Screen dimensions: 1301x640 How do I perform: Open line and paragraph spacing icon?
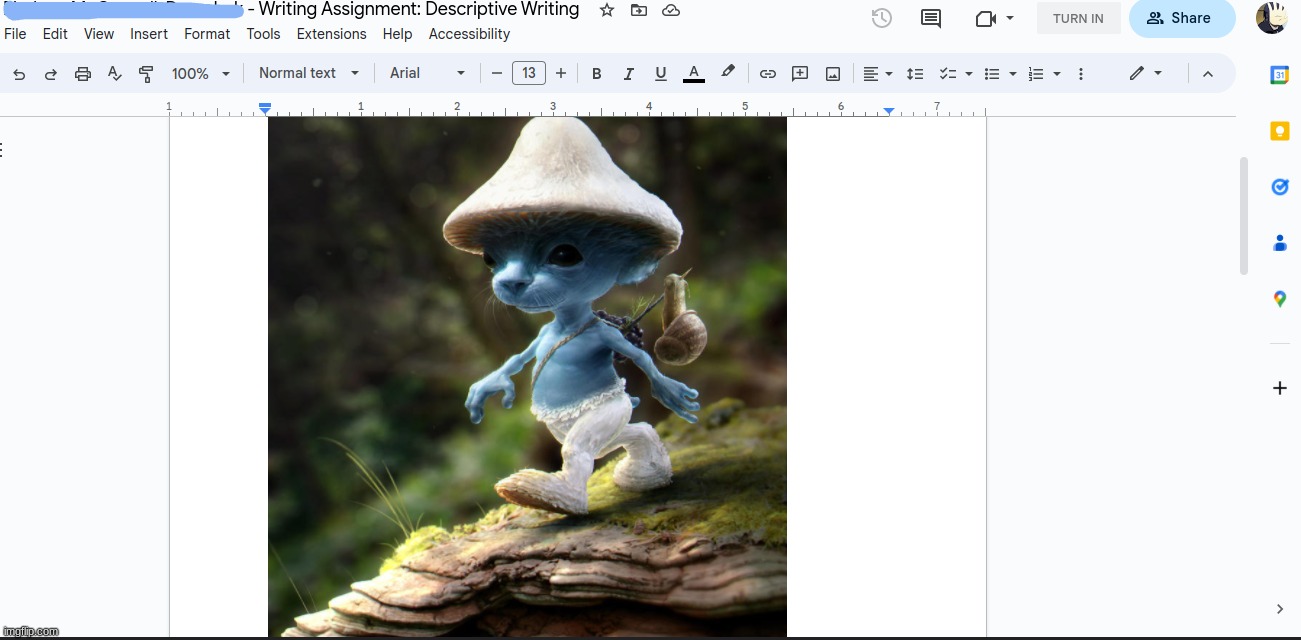coord(915,74)
